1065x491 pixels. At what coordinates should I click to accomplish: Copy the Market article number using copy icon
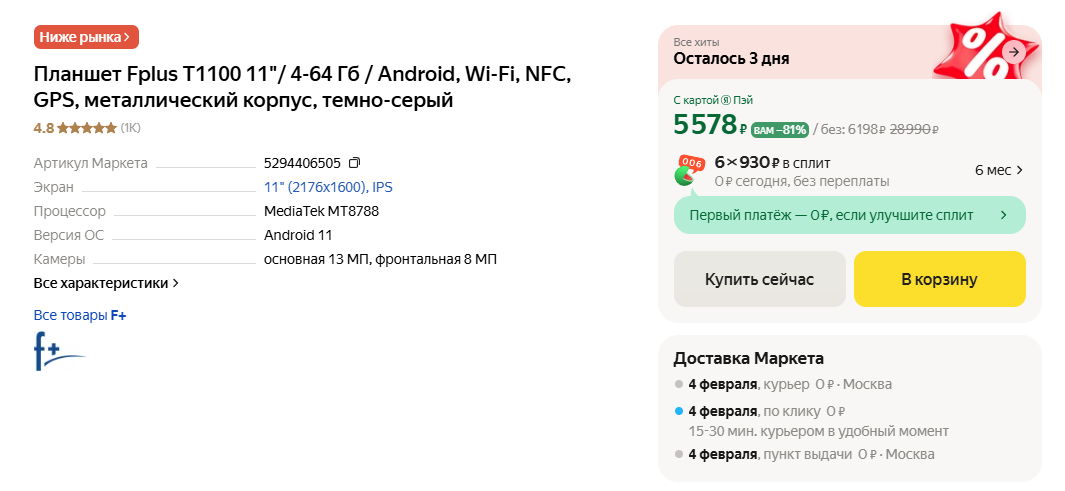(x=354, y=163)
